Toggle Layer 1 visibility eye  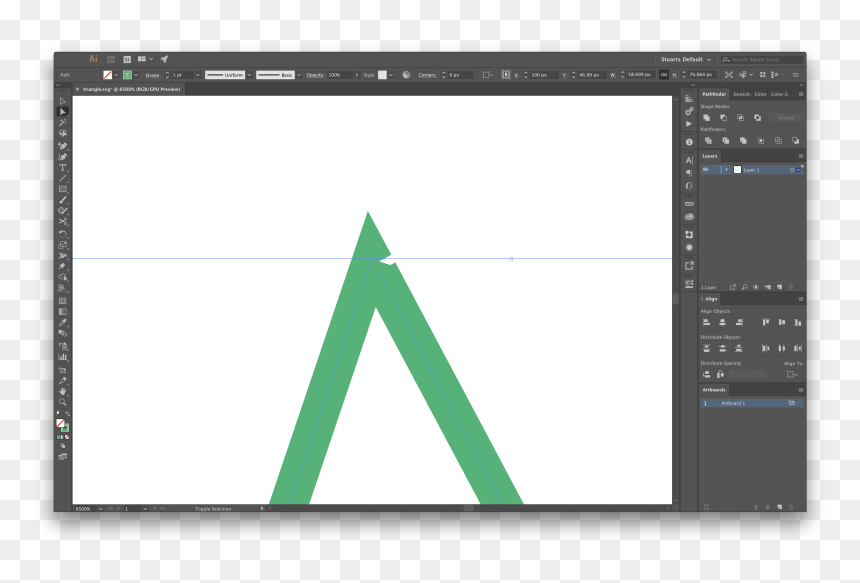(x=705, y=169)
